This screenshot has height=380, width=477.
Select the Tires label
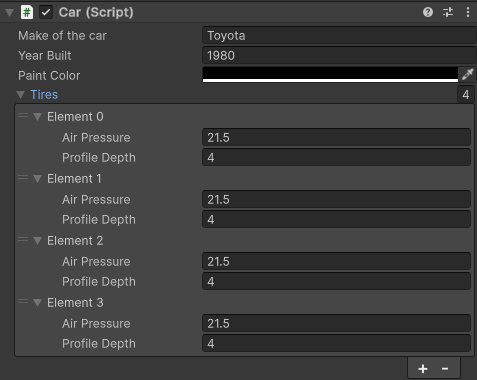(x=44, y=95)
